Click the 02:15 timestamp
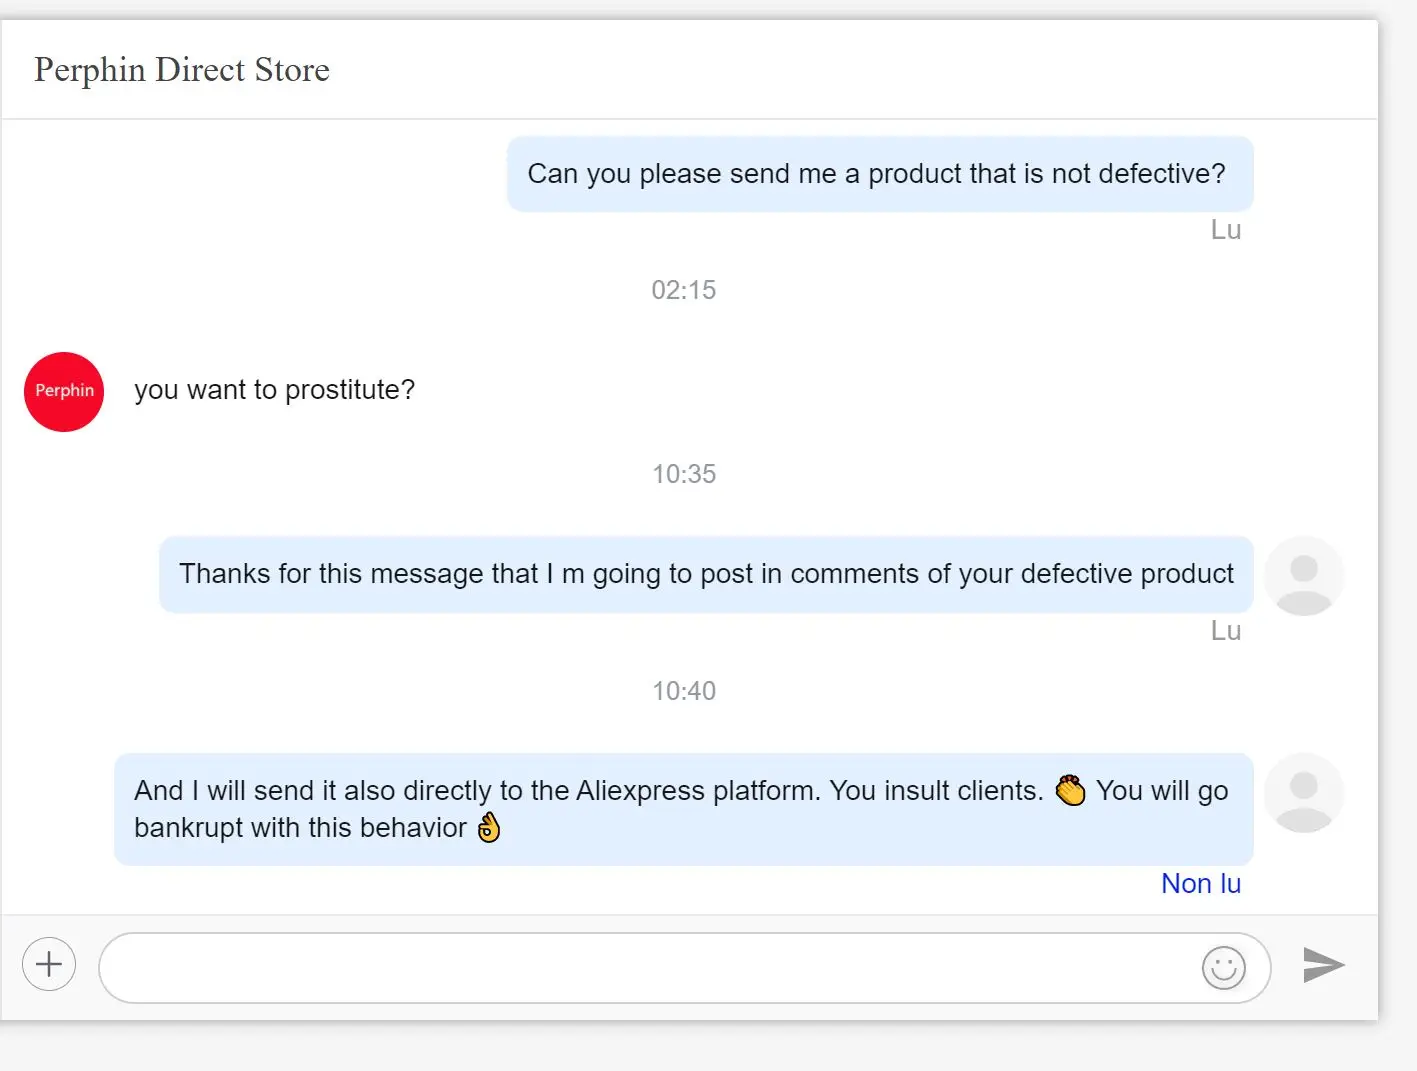The height and width of the screenshot is (1071, 1417). click(x=684, y=290)
